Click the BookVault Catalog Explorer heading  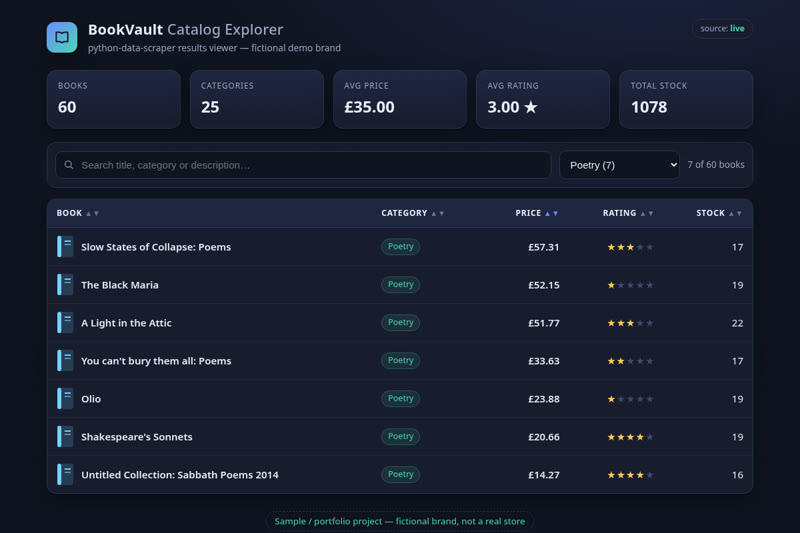pyautogui.click(x=185, y=30)
